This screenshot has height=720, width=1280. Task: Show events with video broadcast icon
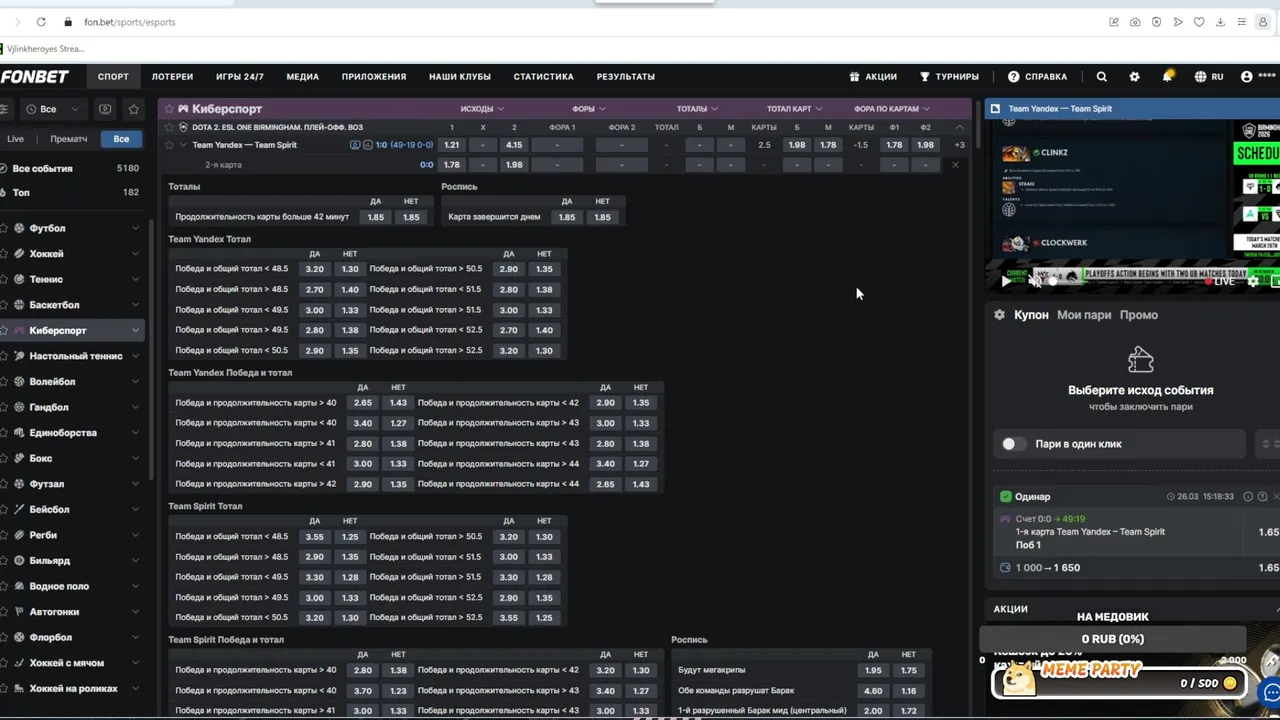[x=105, y=109]
